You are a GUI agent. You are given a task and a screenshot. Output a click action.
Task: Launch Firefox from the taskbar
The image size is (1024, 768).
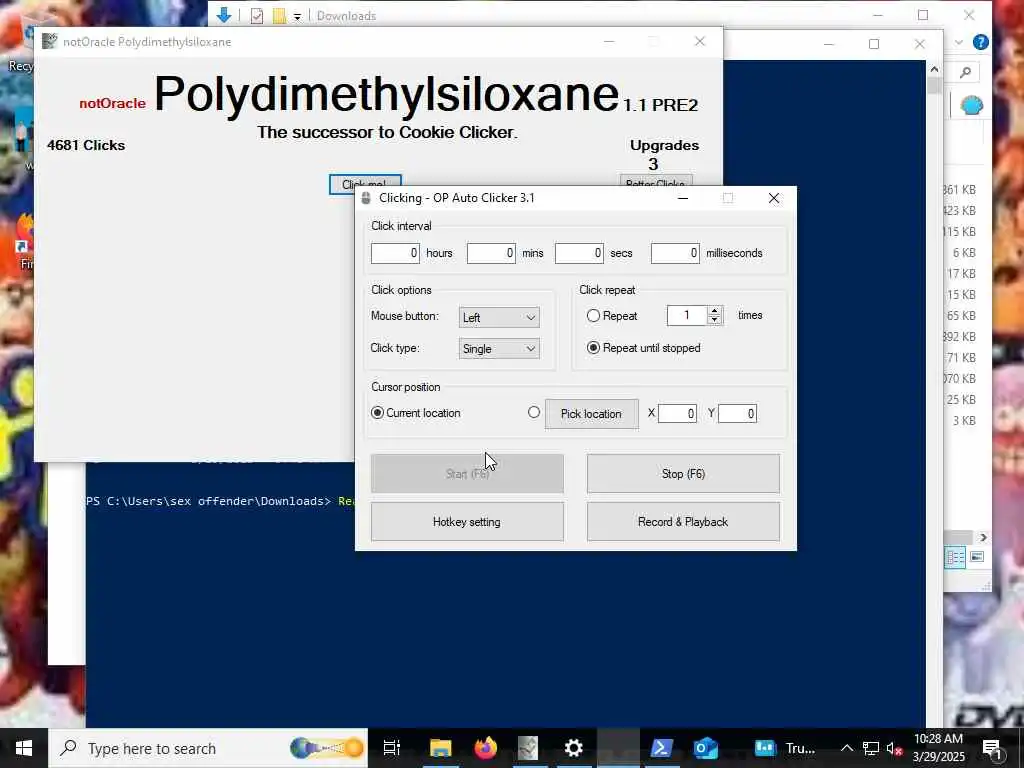point(485,748)
